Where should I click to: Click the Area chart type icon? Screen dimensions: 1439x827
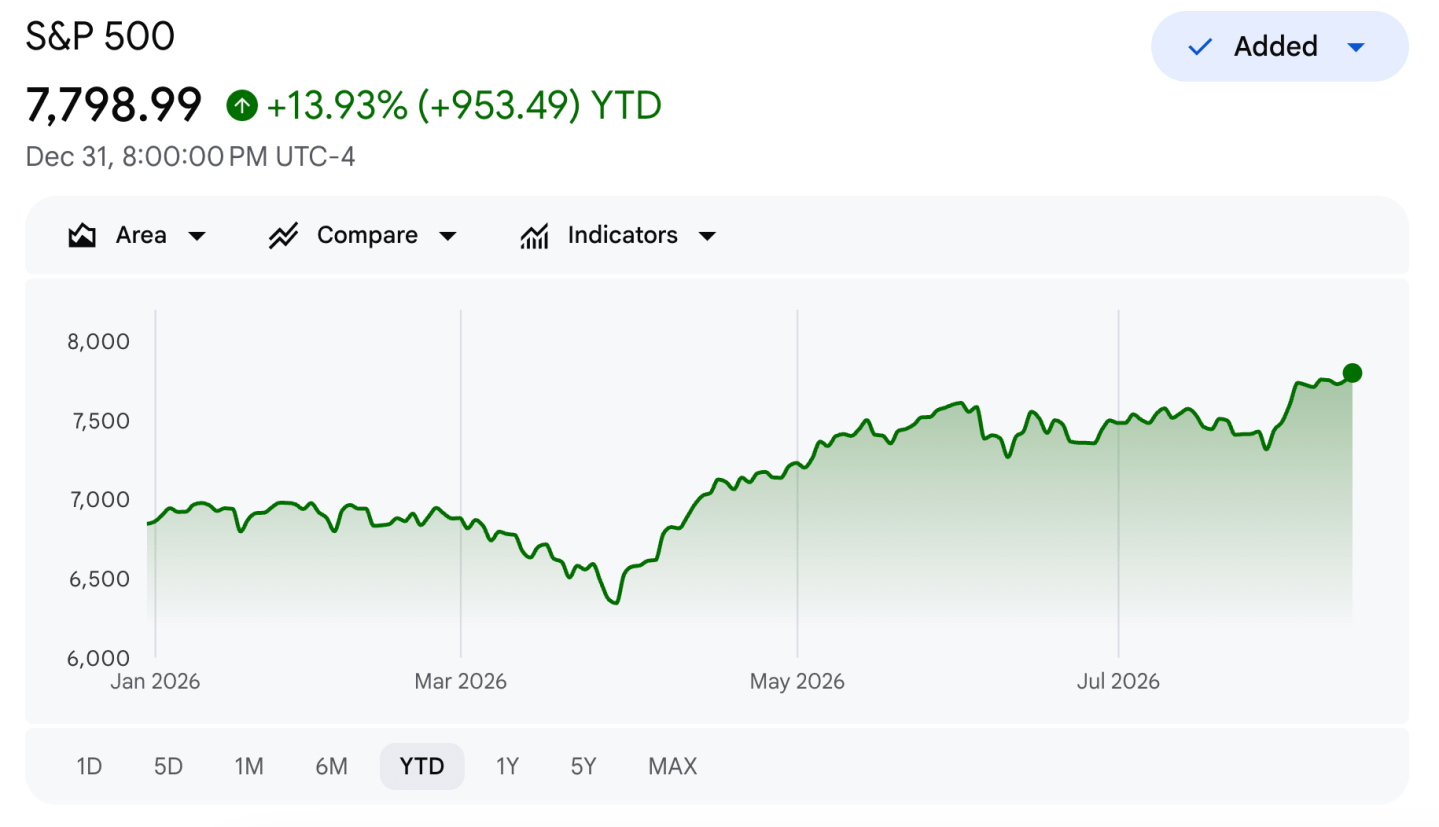(x=81, y=236)
